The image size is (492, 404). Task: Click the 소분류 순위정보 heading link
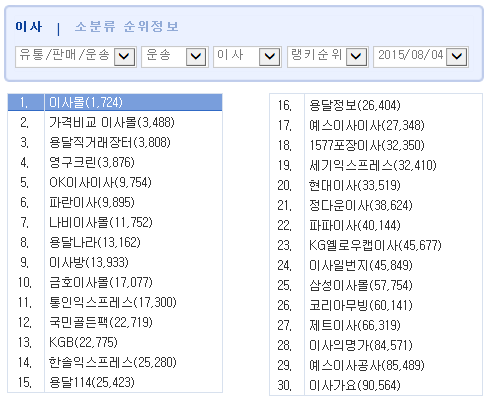(127, 27)
